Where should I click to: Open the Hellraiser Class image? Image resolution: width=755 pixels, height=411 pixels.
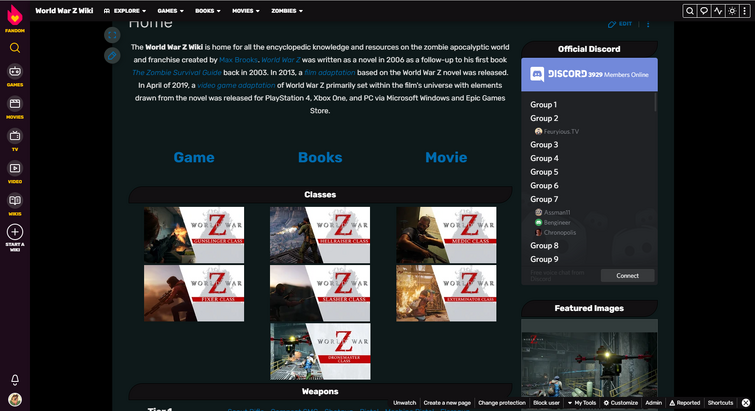click(320, 235)
